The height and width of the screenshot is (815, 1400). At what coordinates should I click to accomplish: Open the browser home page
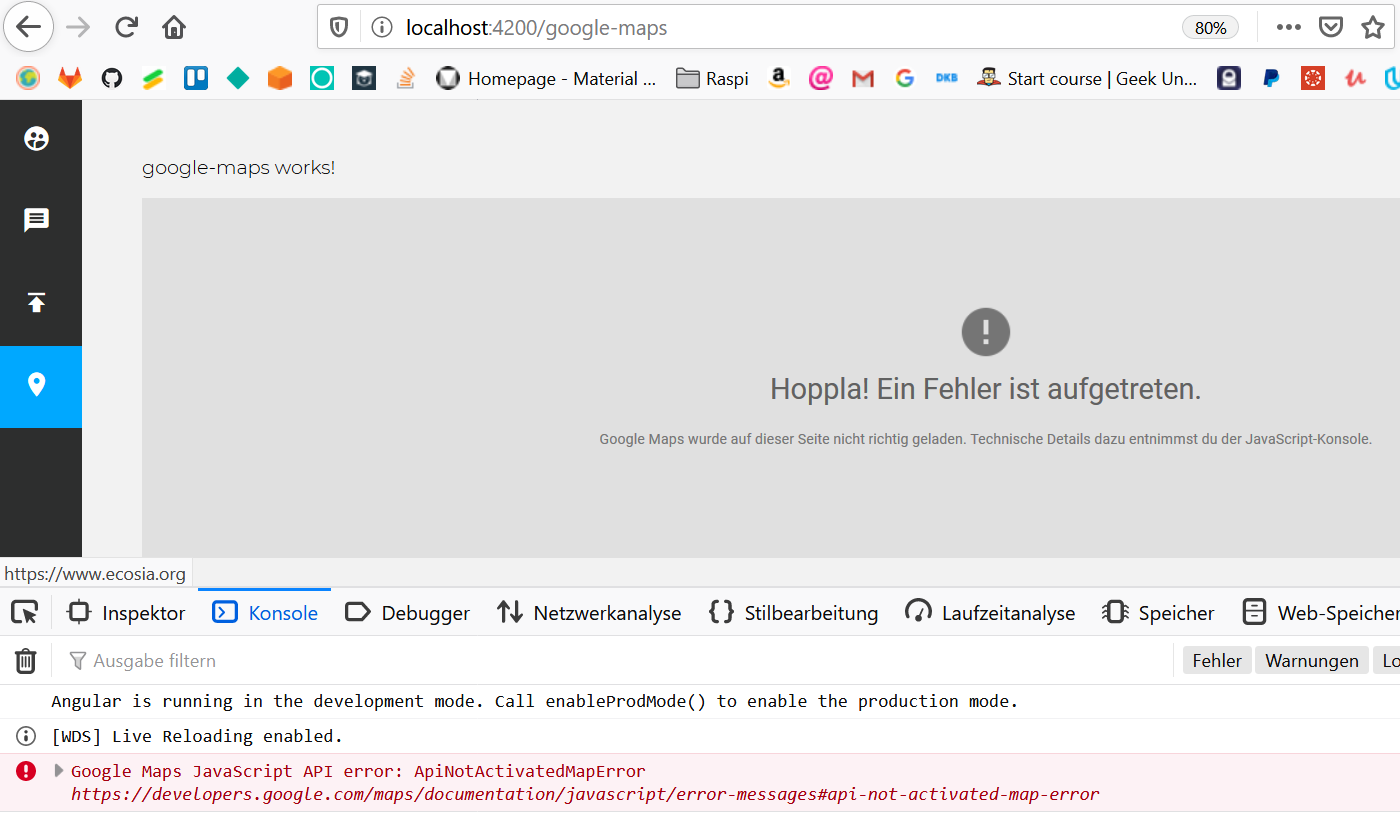174,27
